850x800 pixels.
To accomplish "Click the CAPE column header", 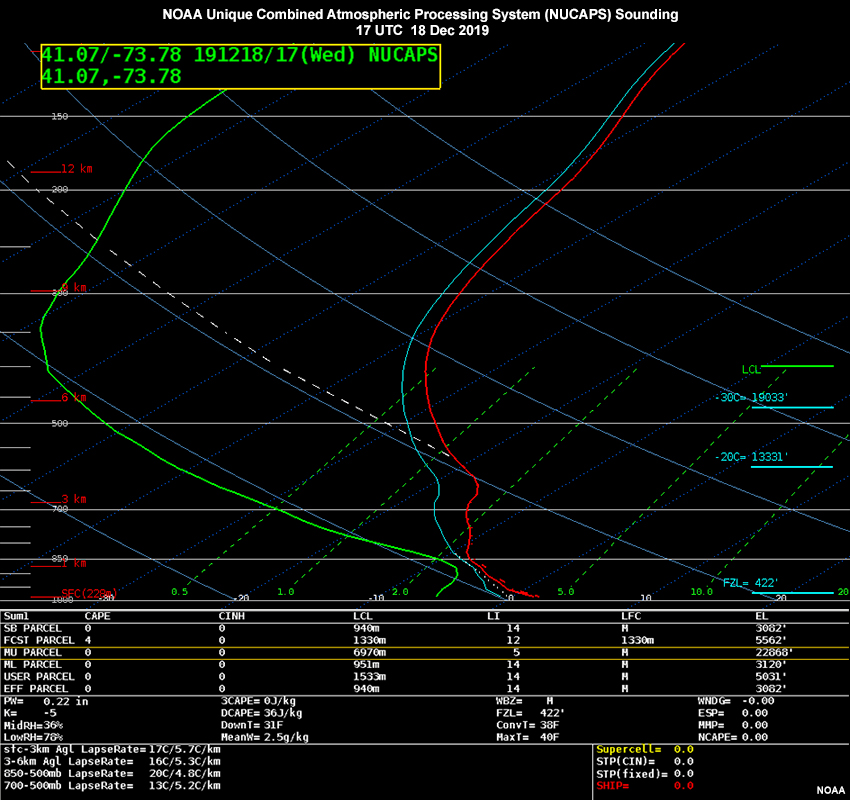I will click(x=98, y=616).
